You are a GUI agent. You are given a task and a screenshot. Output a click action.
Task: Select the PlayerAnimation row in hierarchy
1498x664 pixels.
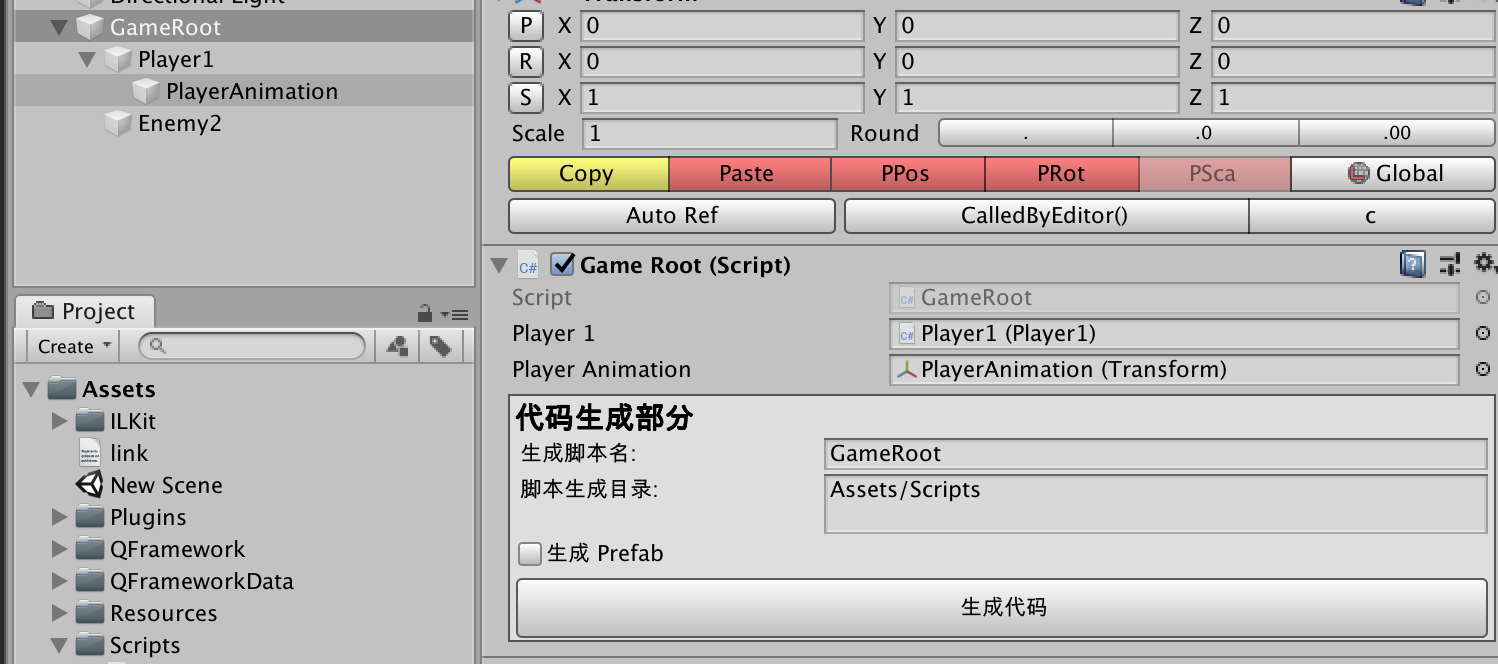(x=244, y=91)
